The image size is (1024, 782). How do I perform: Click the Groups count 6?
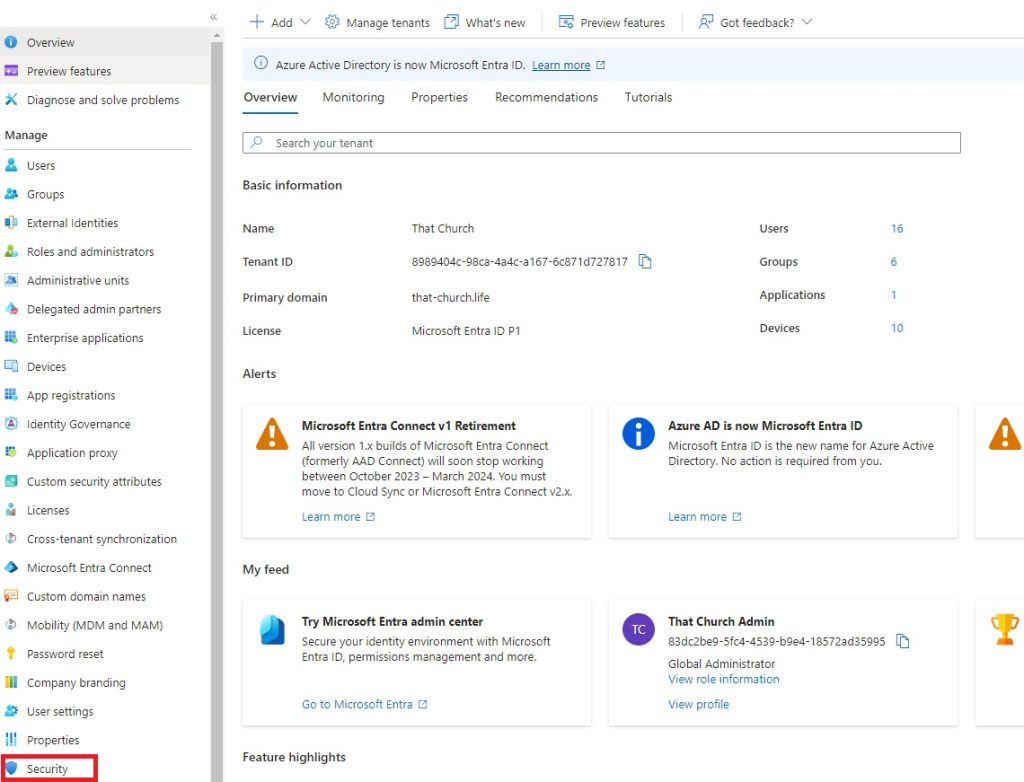click(894, 262)
